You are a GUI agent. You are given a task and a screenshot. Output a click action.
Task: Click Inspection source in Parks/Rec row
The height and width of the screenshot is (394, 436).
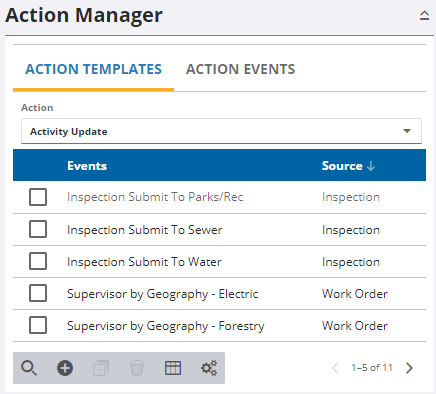pyautogui.click(x=351, y=197)
